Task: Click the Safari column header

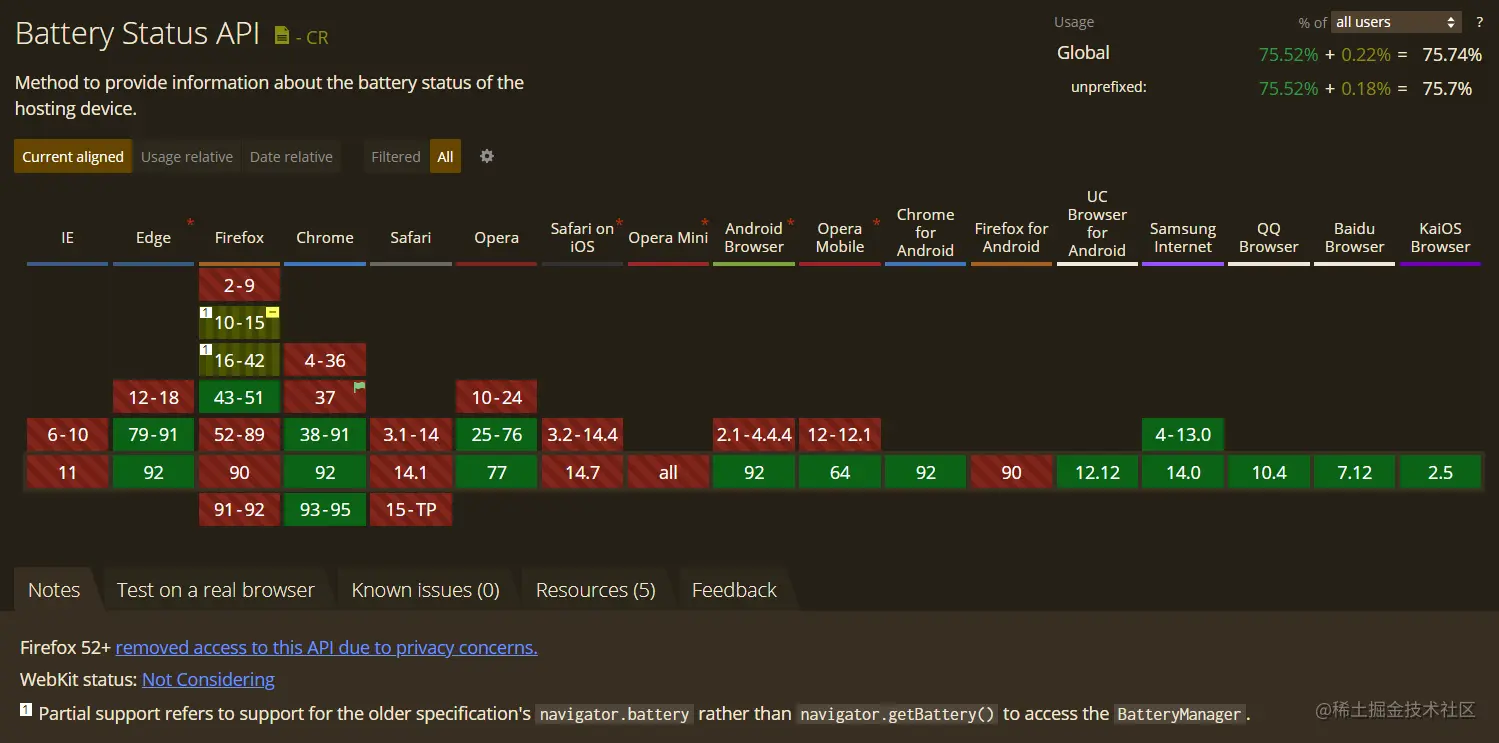Action: pyautogui.click(x=411, y=237)
